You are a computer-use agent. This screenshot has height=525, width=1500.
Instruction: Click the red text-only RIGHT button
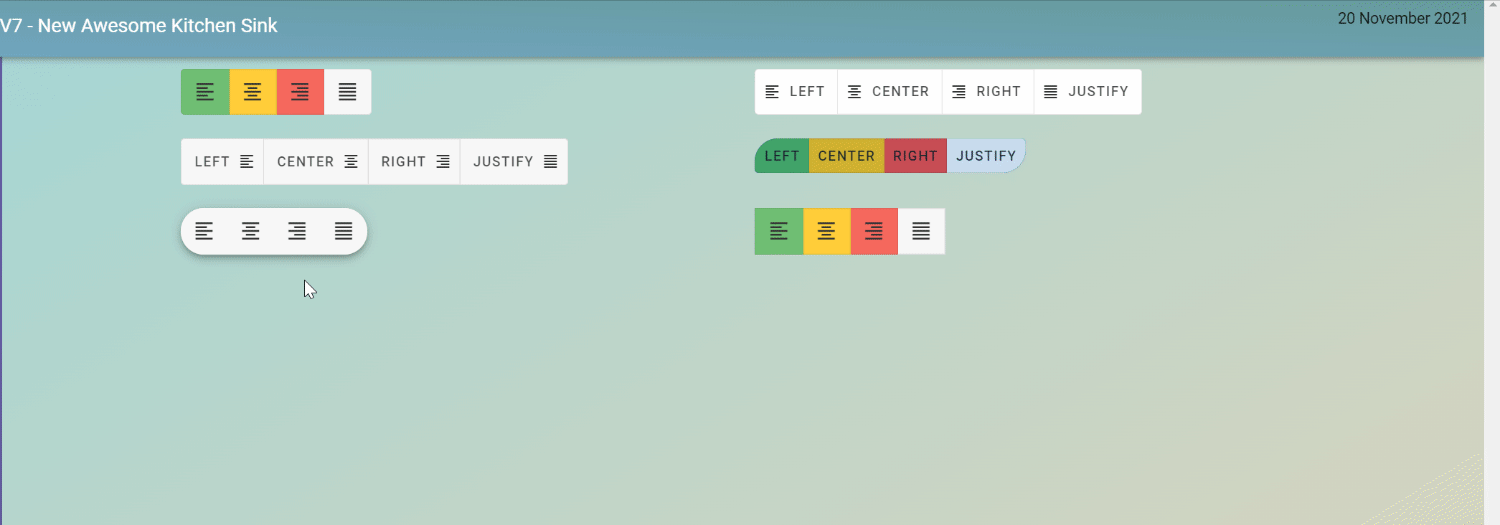(x=916, y=156)
